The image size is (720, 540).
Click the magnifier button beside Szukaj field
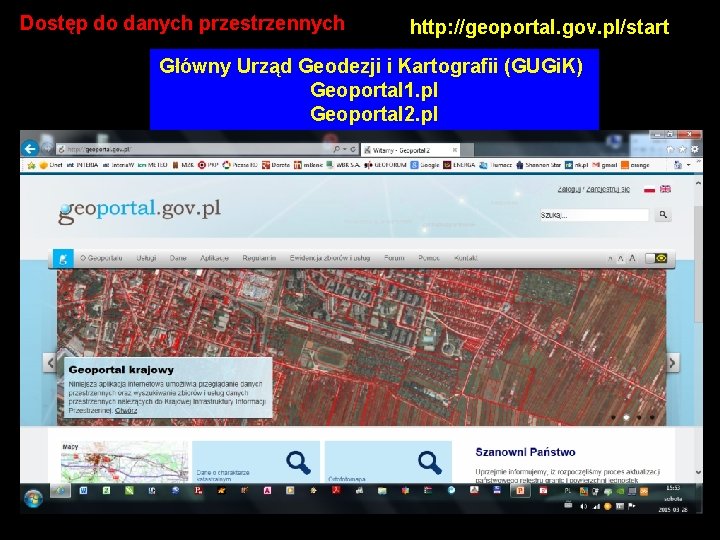click(x=663, y=215)
